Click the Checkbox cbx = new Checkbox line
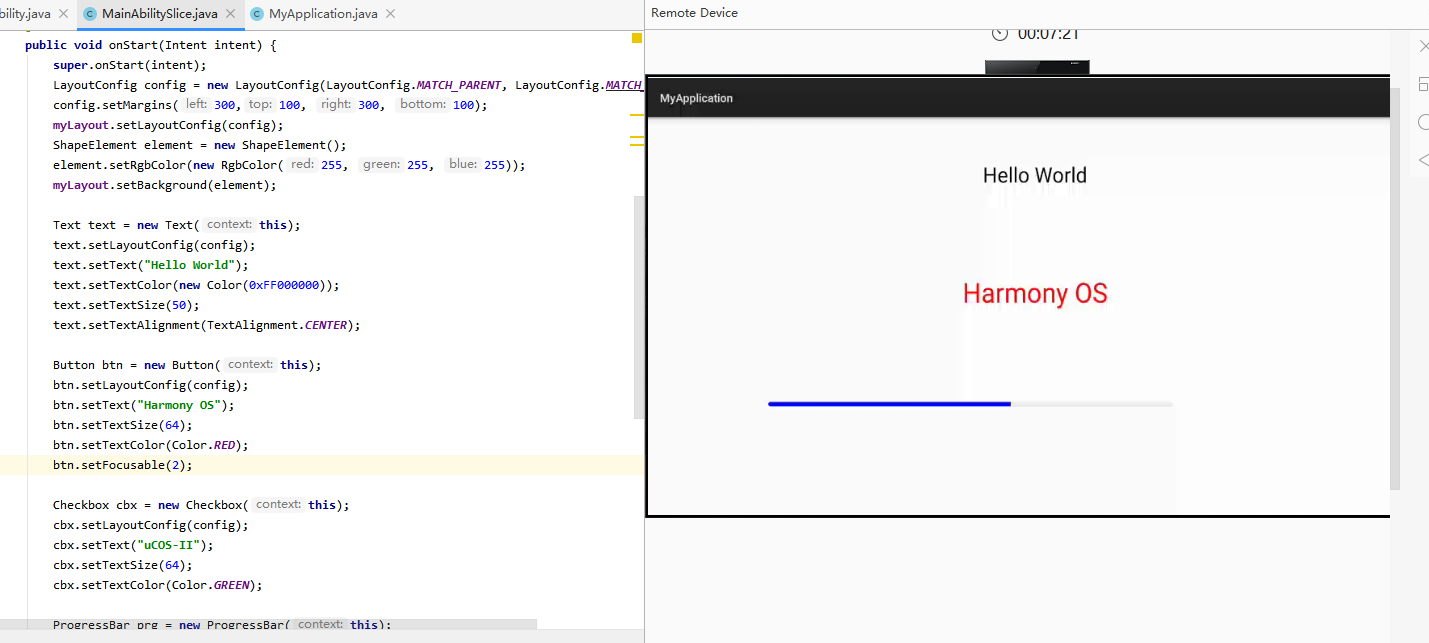 201,505
